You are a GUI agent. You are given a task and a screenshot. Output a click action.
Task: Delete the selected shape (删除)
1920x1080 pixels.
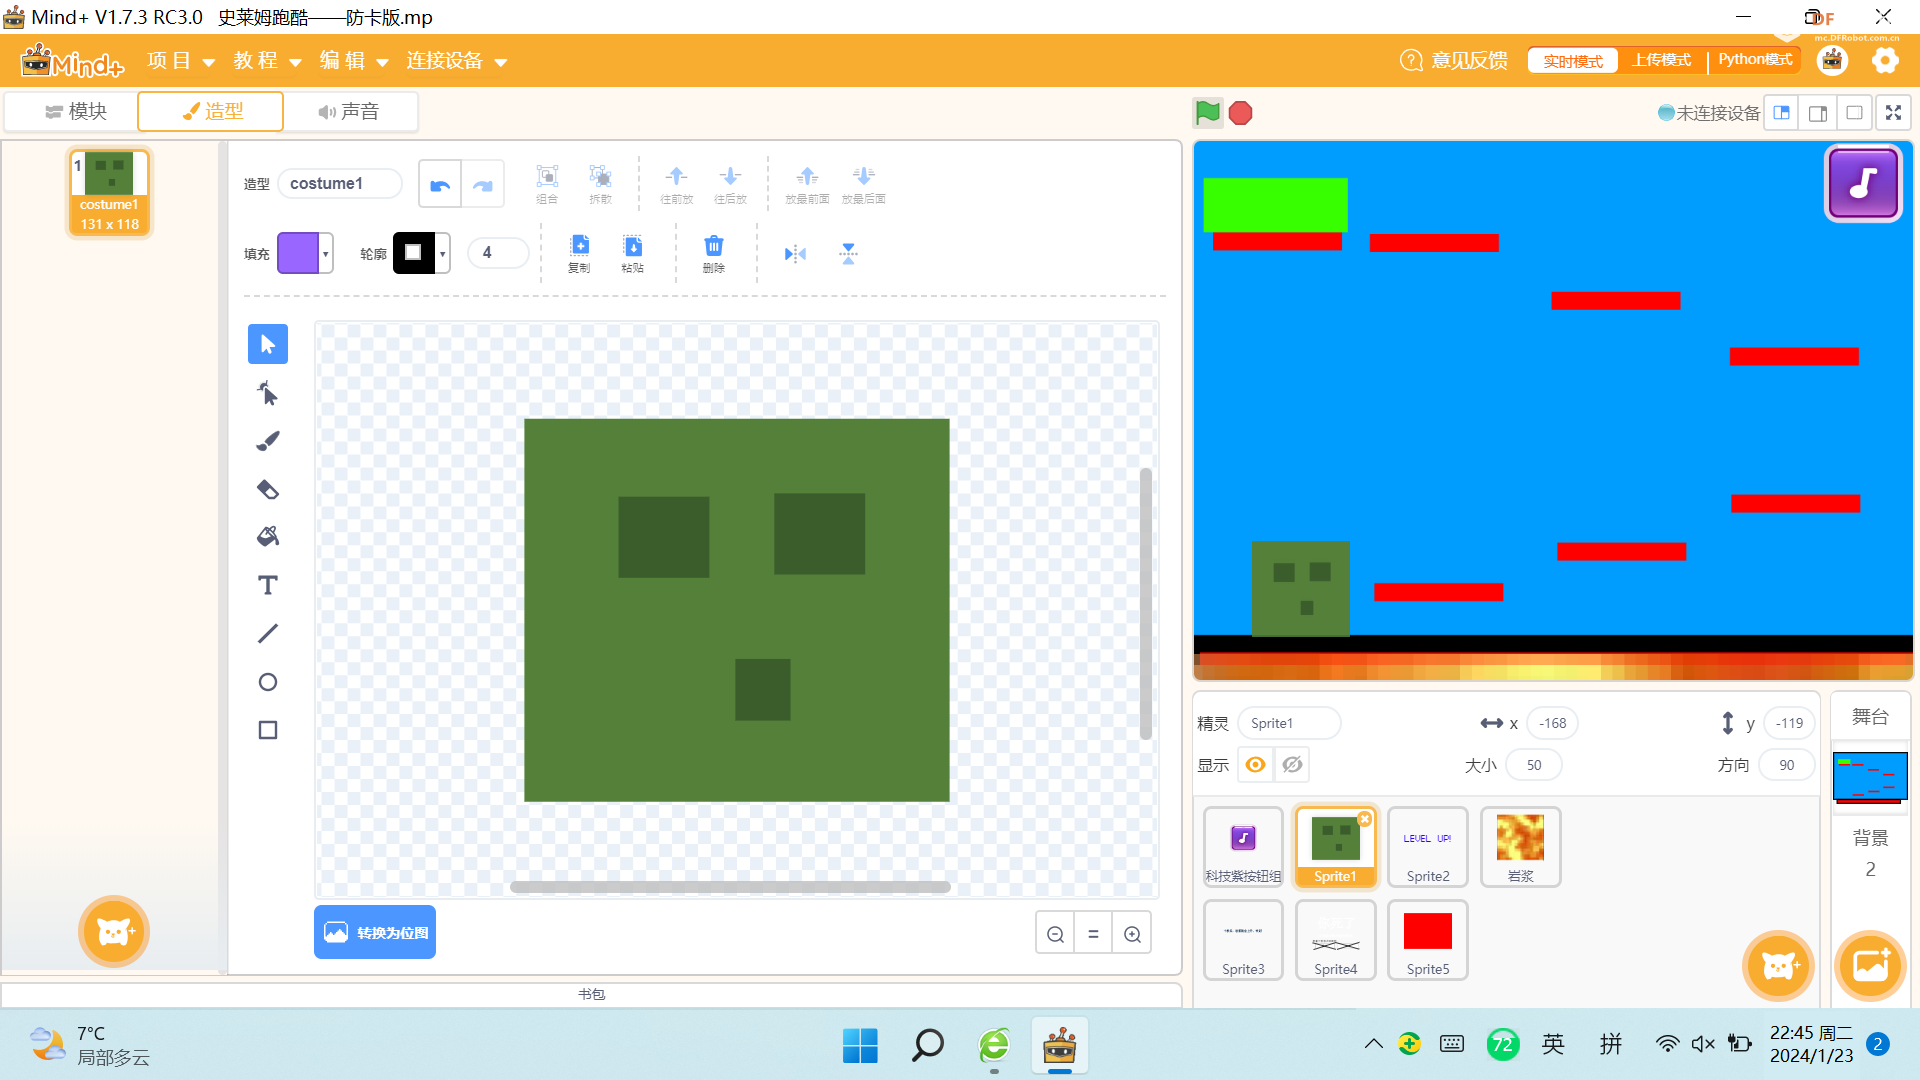point(713,253)
